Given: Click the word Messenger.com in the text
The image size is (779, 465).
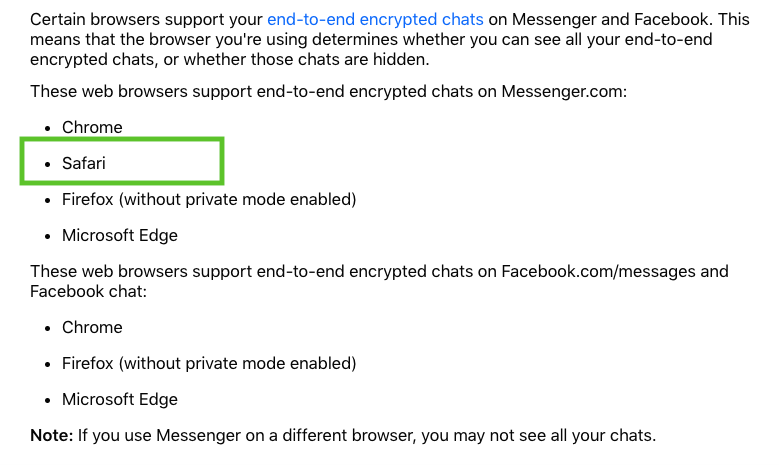Looking at the screenshot, I should click(x=564, y=92).
